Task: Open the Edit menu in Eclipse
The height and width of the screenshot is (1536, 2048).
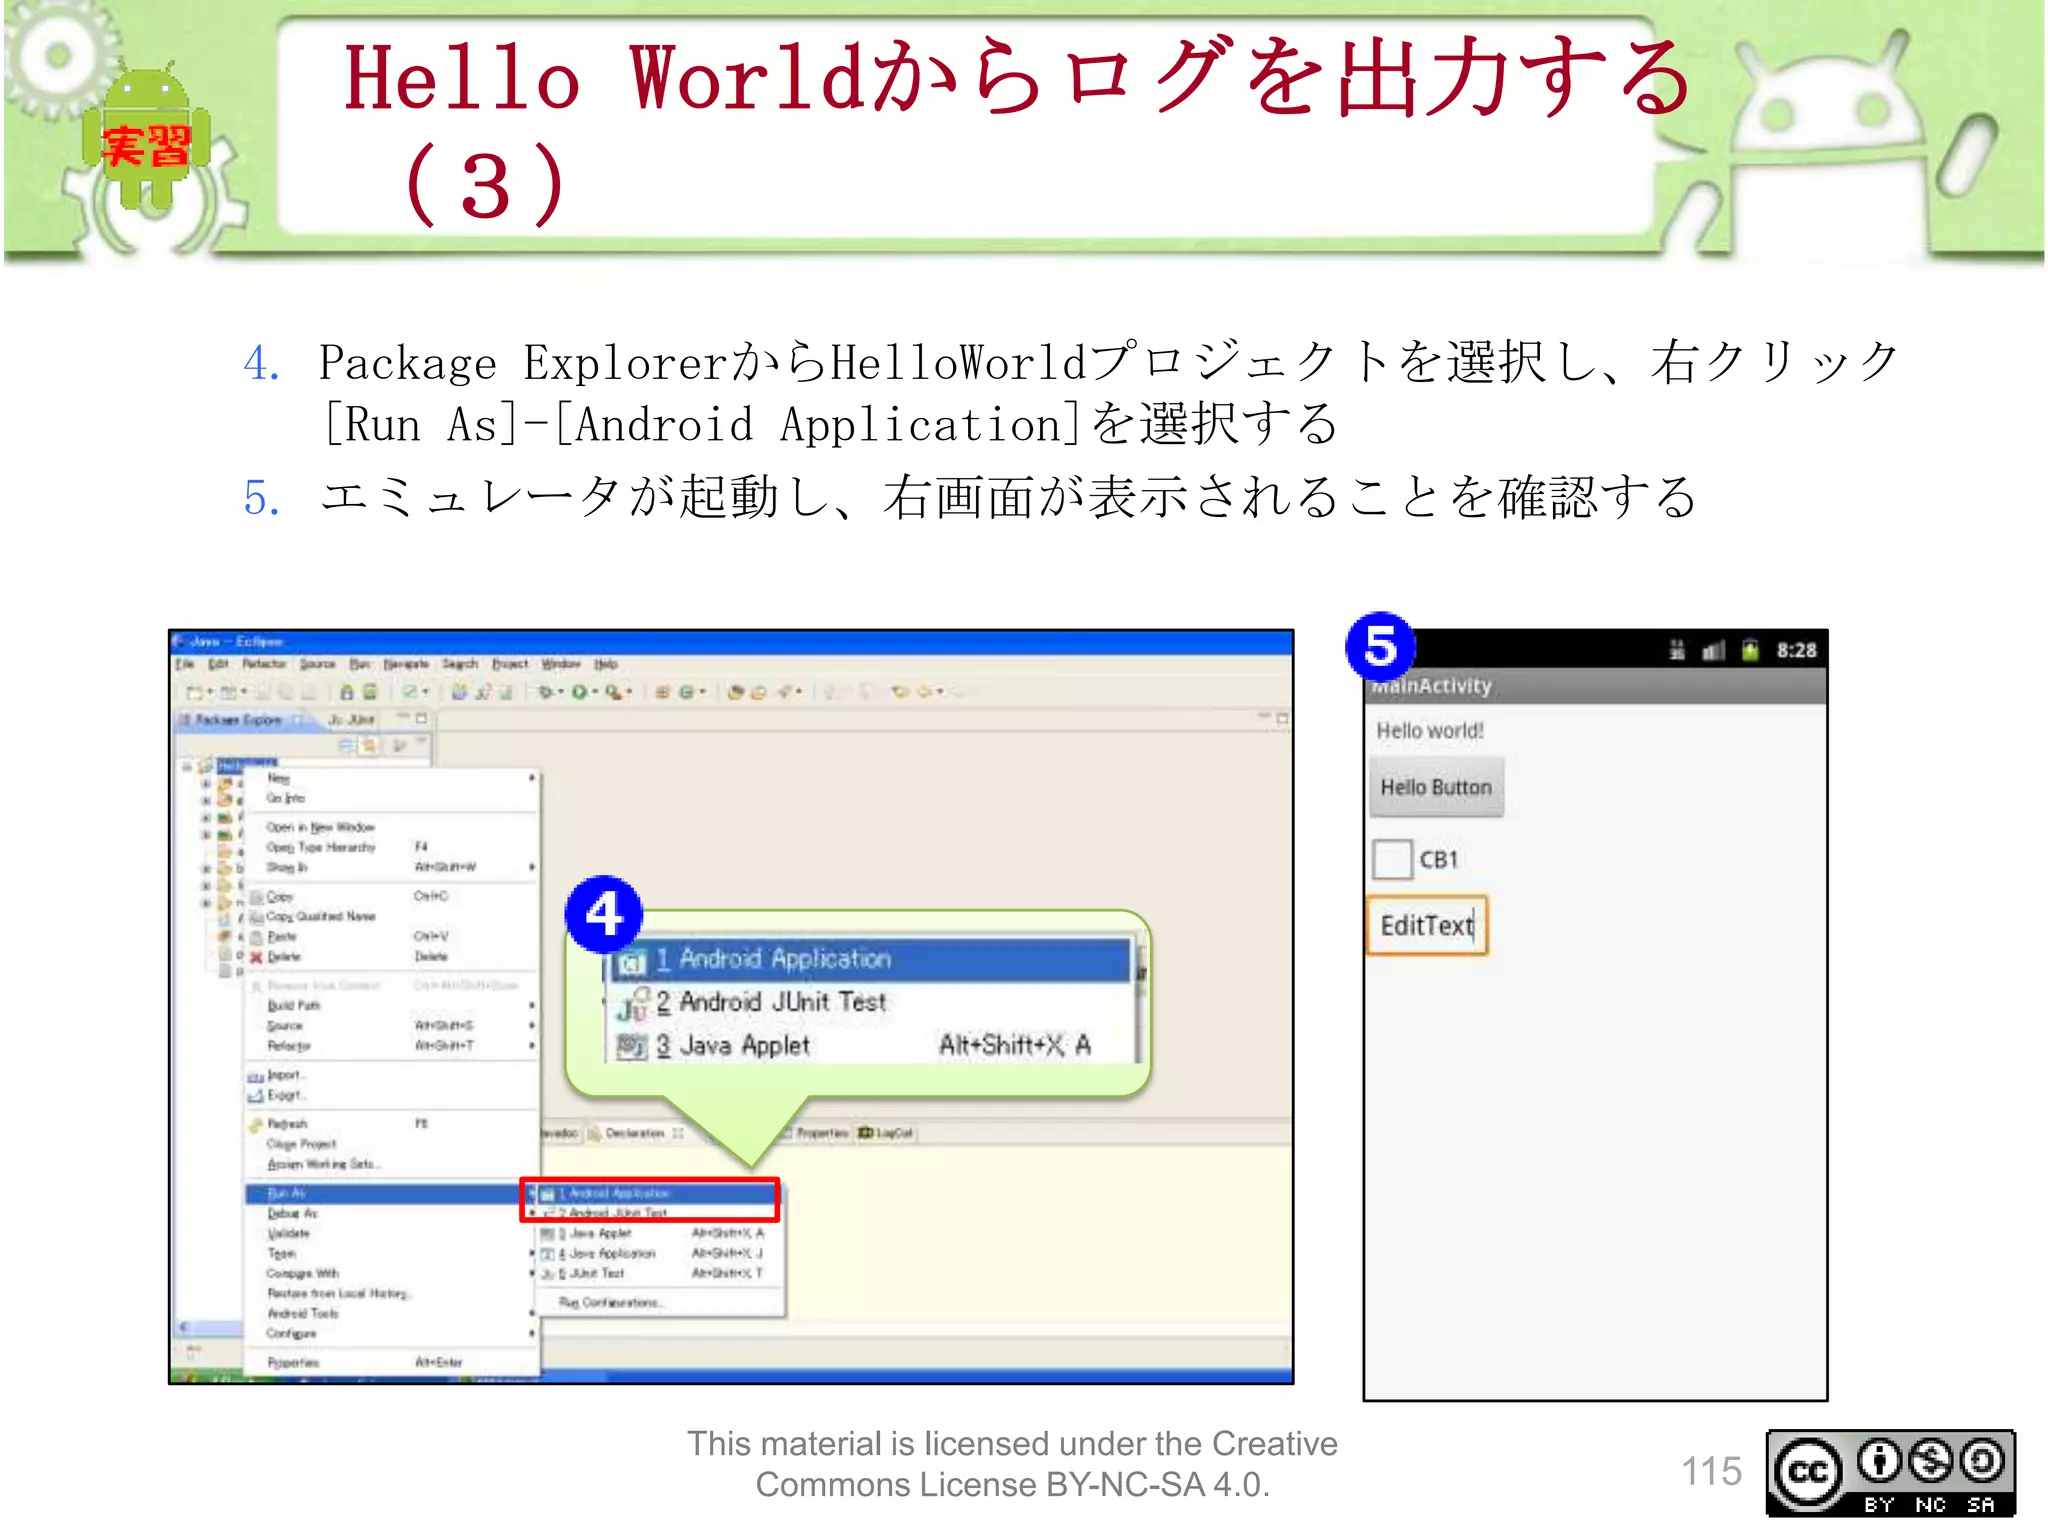Action: pos(218,664)
